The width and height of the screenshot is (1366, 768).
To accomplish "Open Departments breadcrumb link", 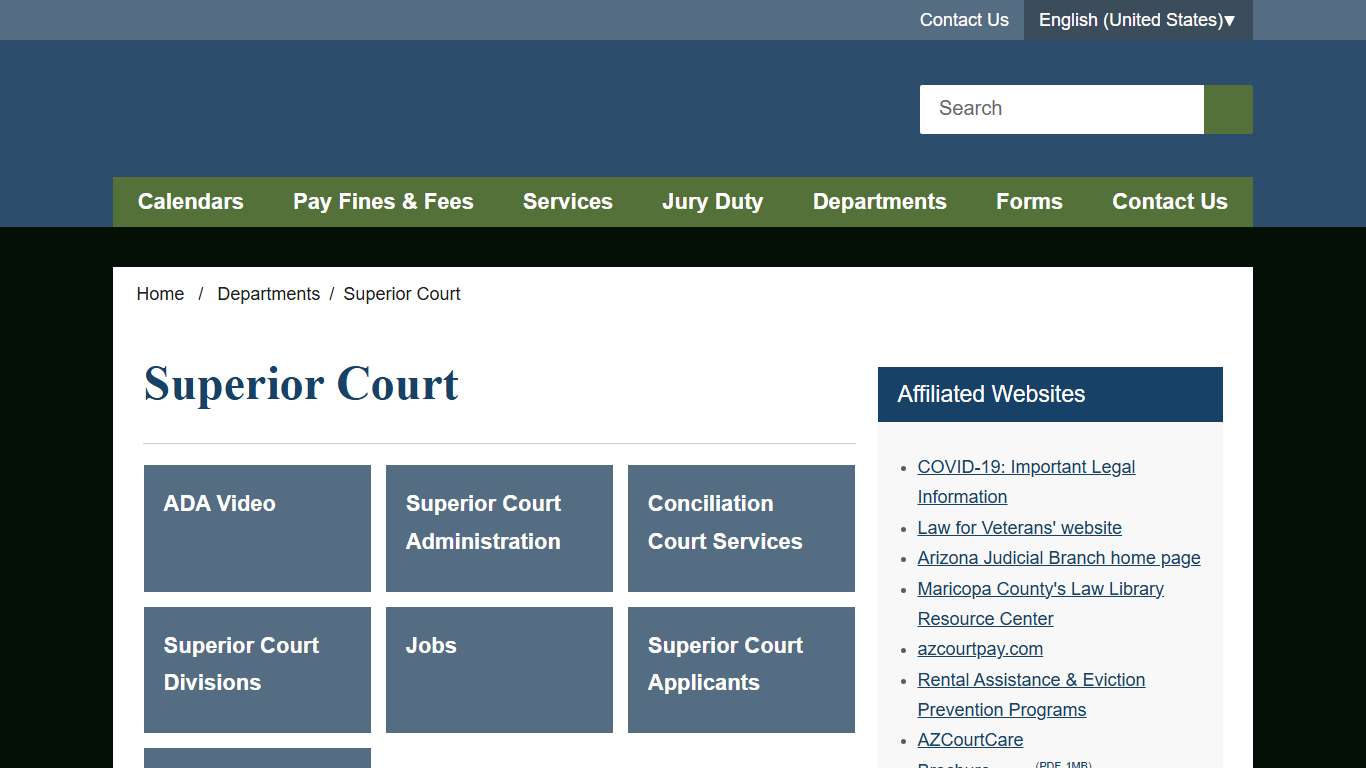I will tap(268, 293).
